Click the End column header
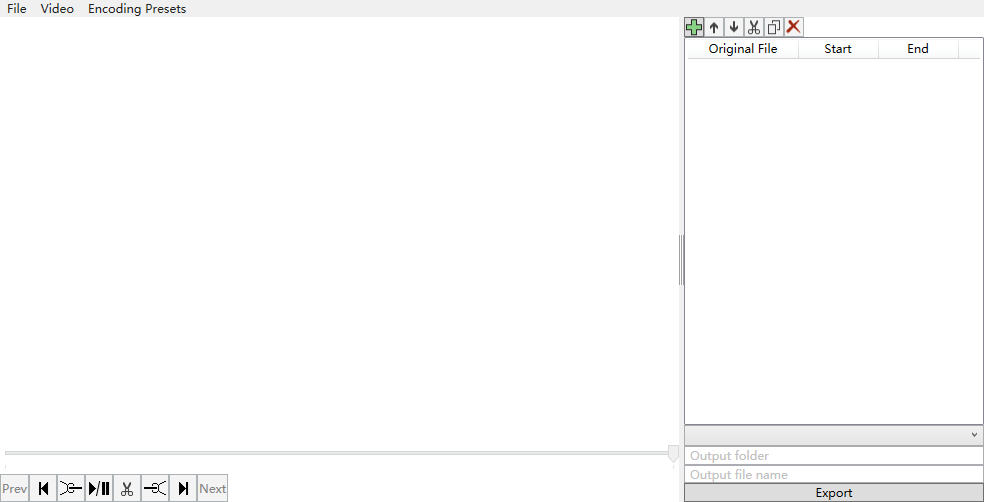The image size is (984, 502). (x=918, y=48)
